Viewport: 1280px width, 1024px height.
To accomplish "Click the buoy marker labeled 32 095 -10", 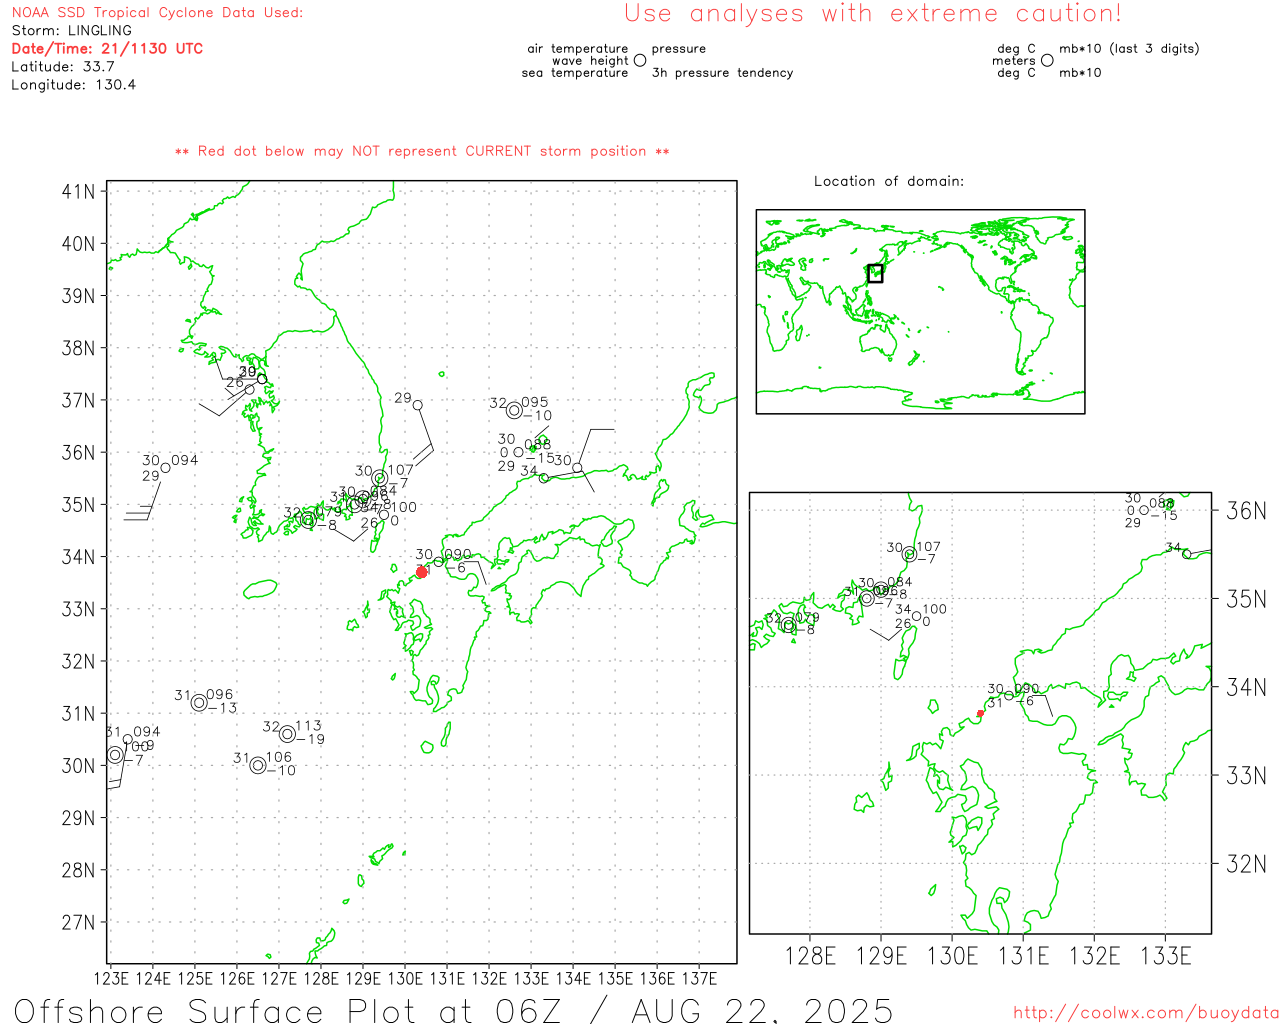I will 514,410.
